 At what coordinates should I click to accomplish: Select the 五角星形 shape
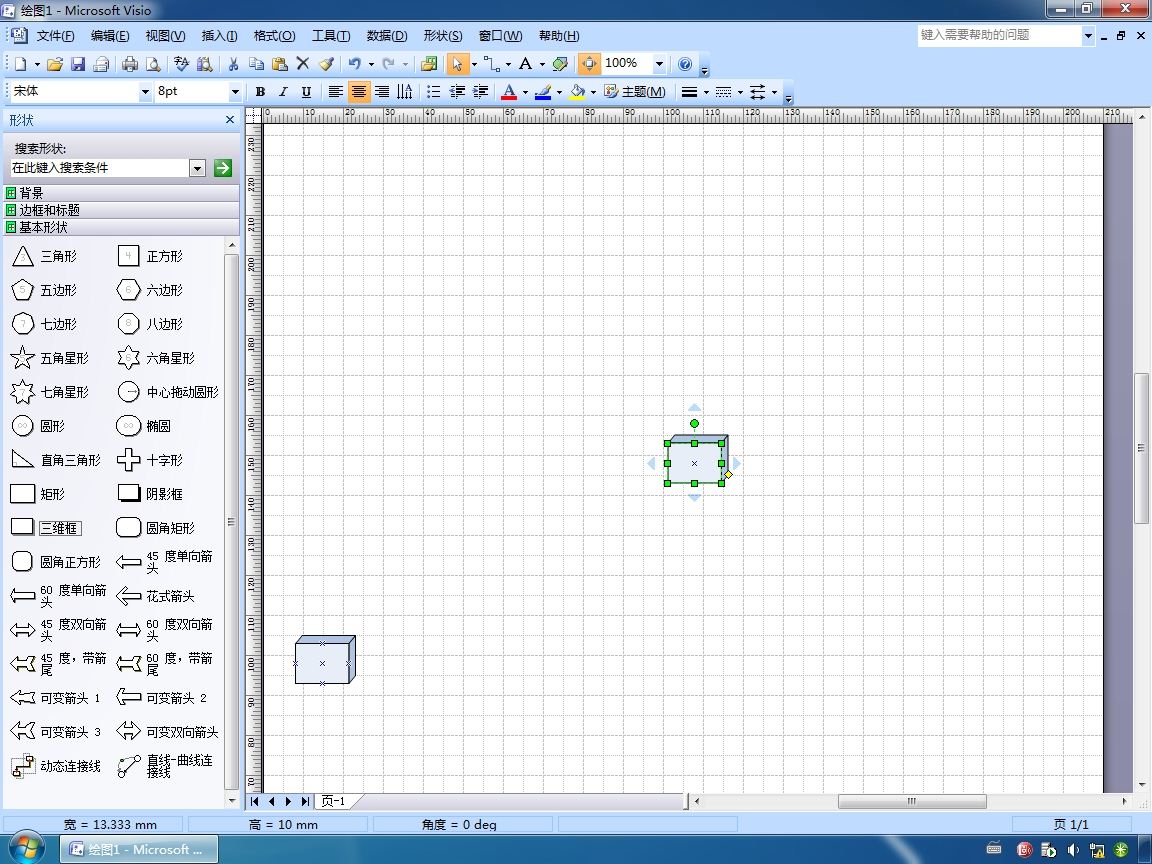(50, 359)
